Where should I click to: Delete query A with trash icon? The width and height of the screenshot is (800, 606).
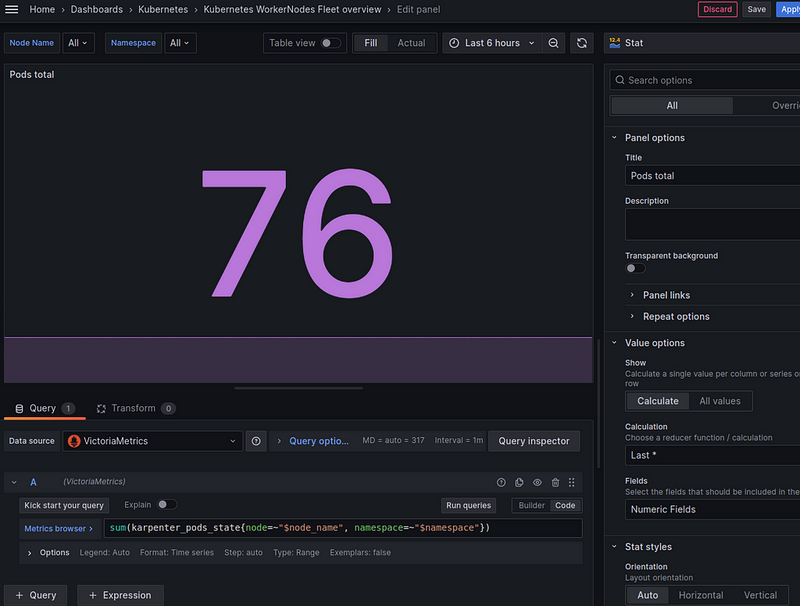point(555,482)
